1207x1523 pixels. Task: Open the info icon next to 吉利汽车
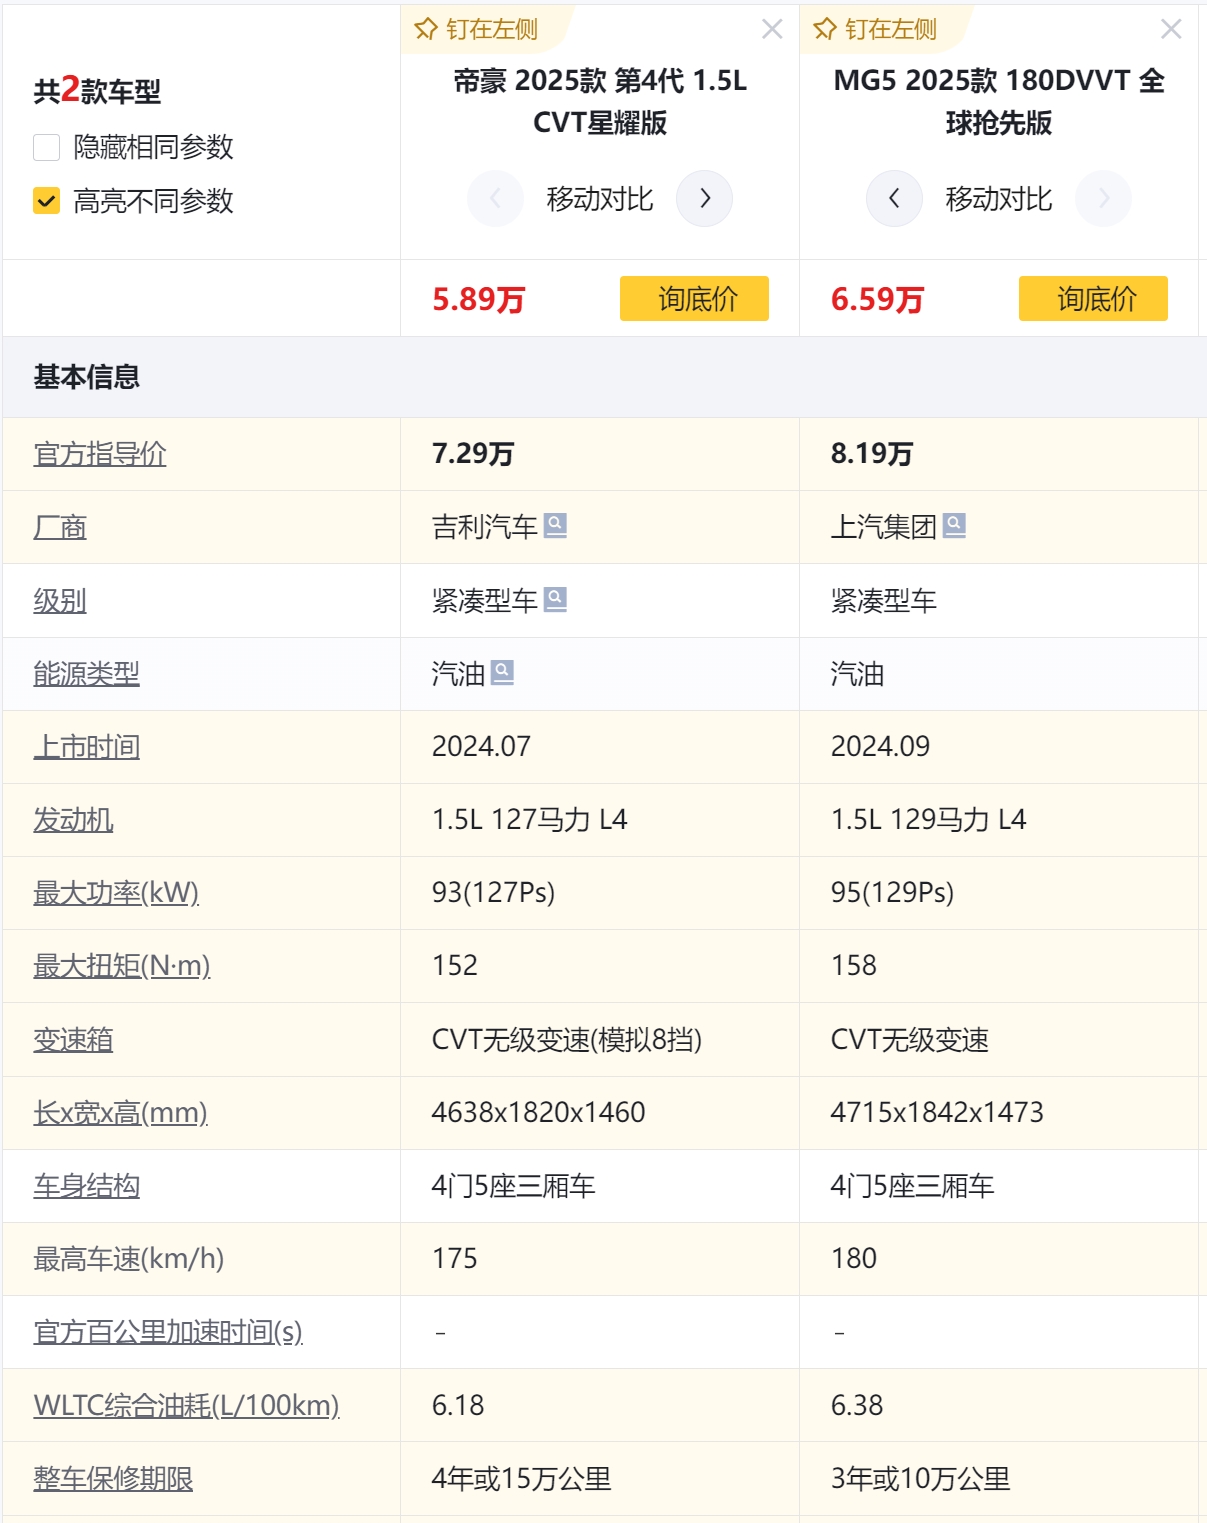click(555, 525)
